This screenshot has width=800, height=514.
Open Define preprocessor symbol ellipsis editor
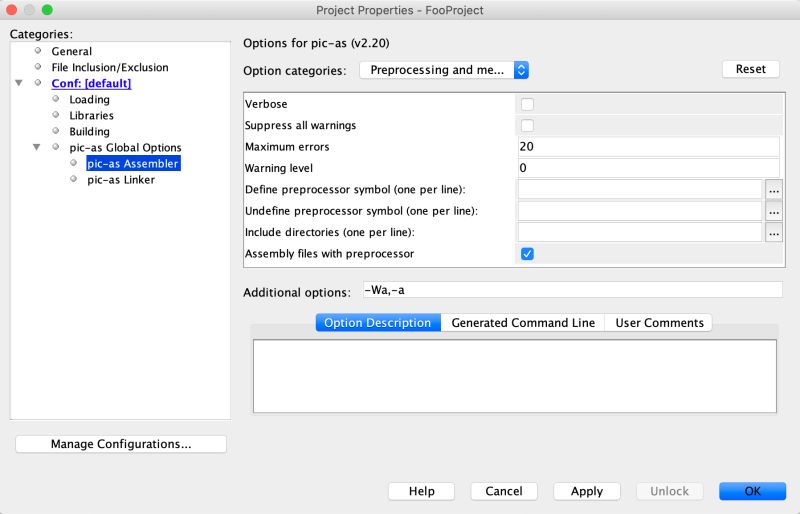(x=773, y=190)
